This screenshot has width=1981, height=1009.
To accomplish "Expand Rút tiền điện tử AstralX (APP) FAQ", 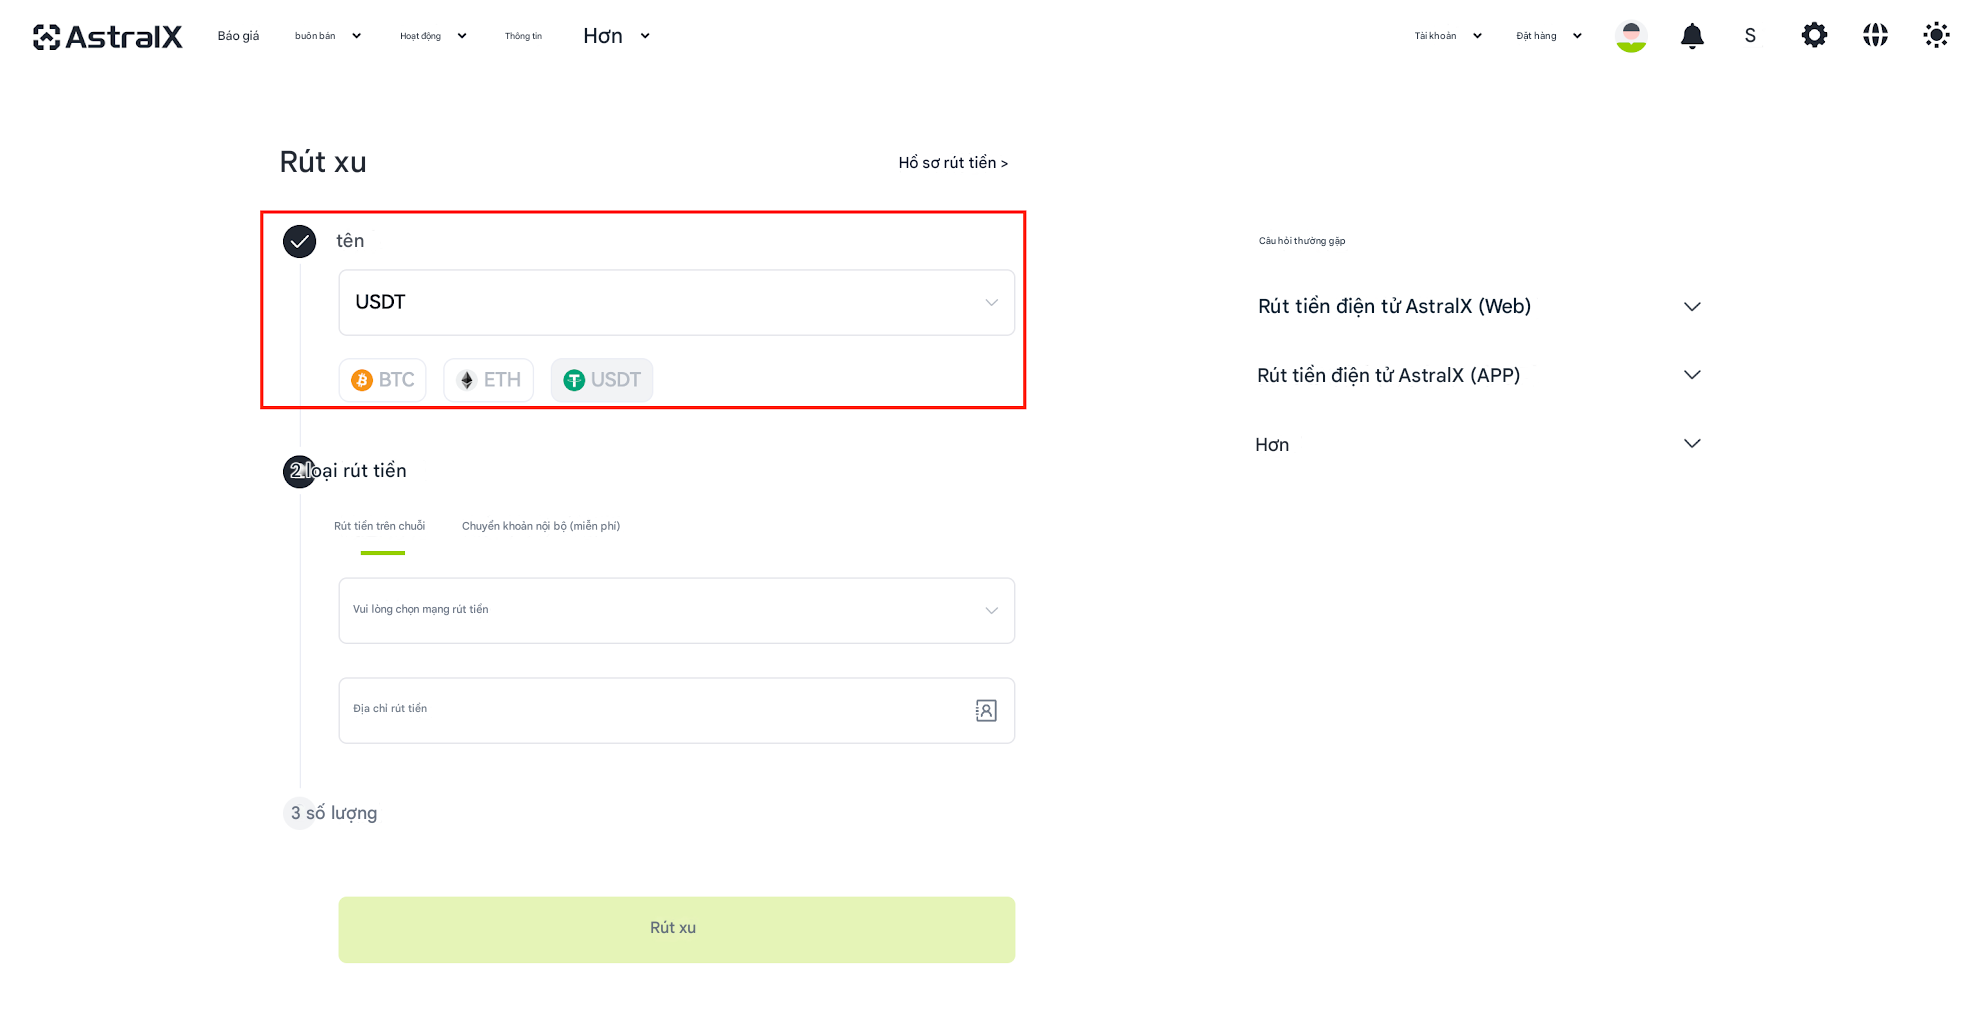I will point(1479,375).
